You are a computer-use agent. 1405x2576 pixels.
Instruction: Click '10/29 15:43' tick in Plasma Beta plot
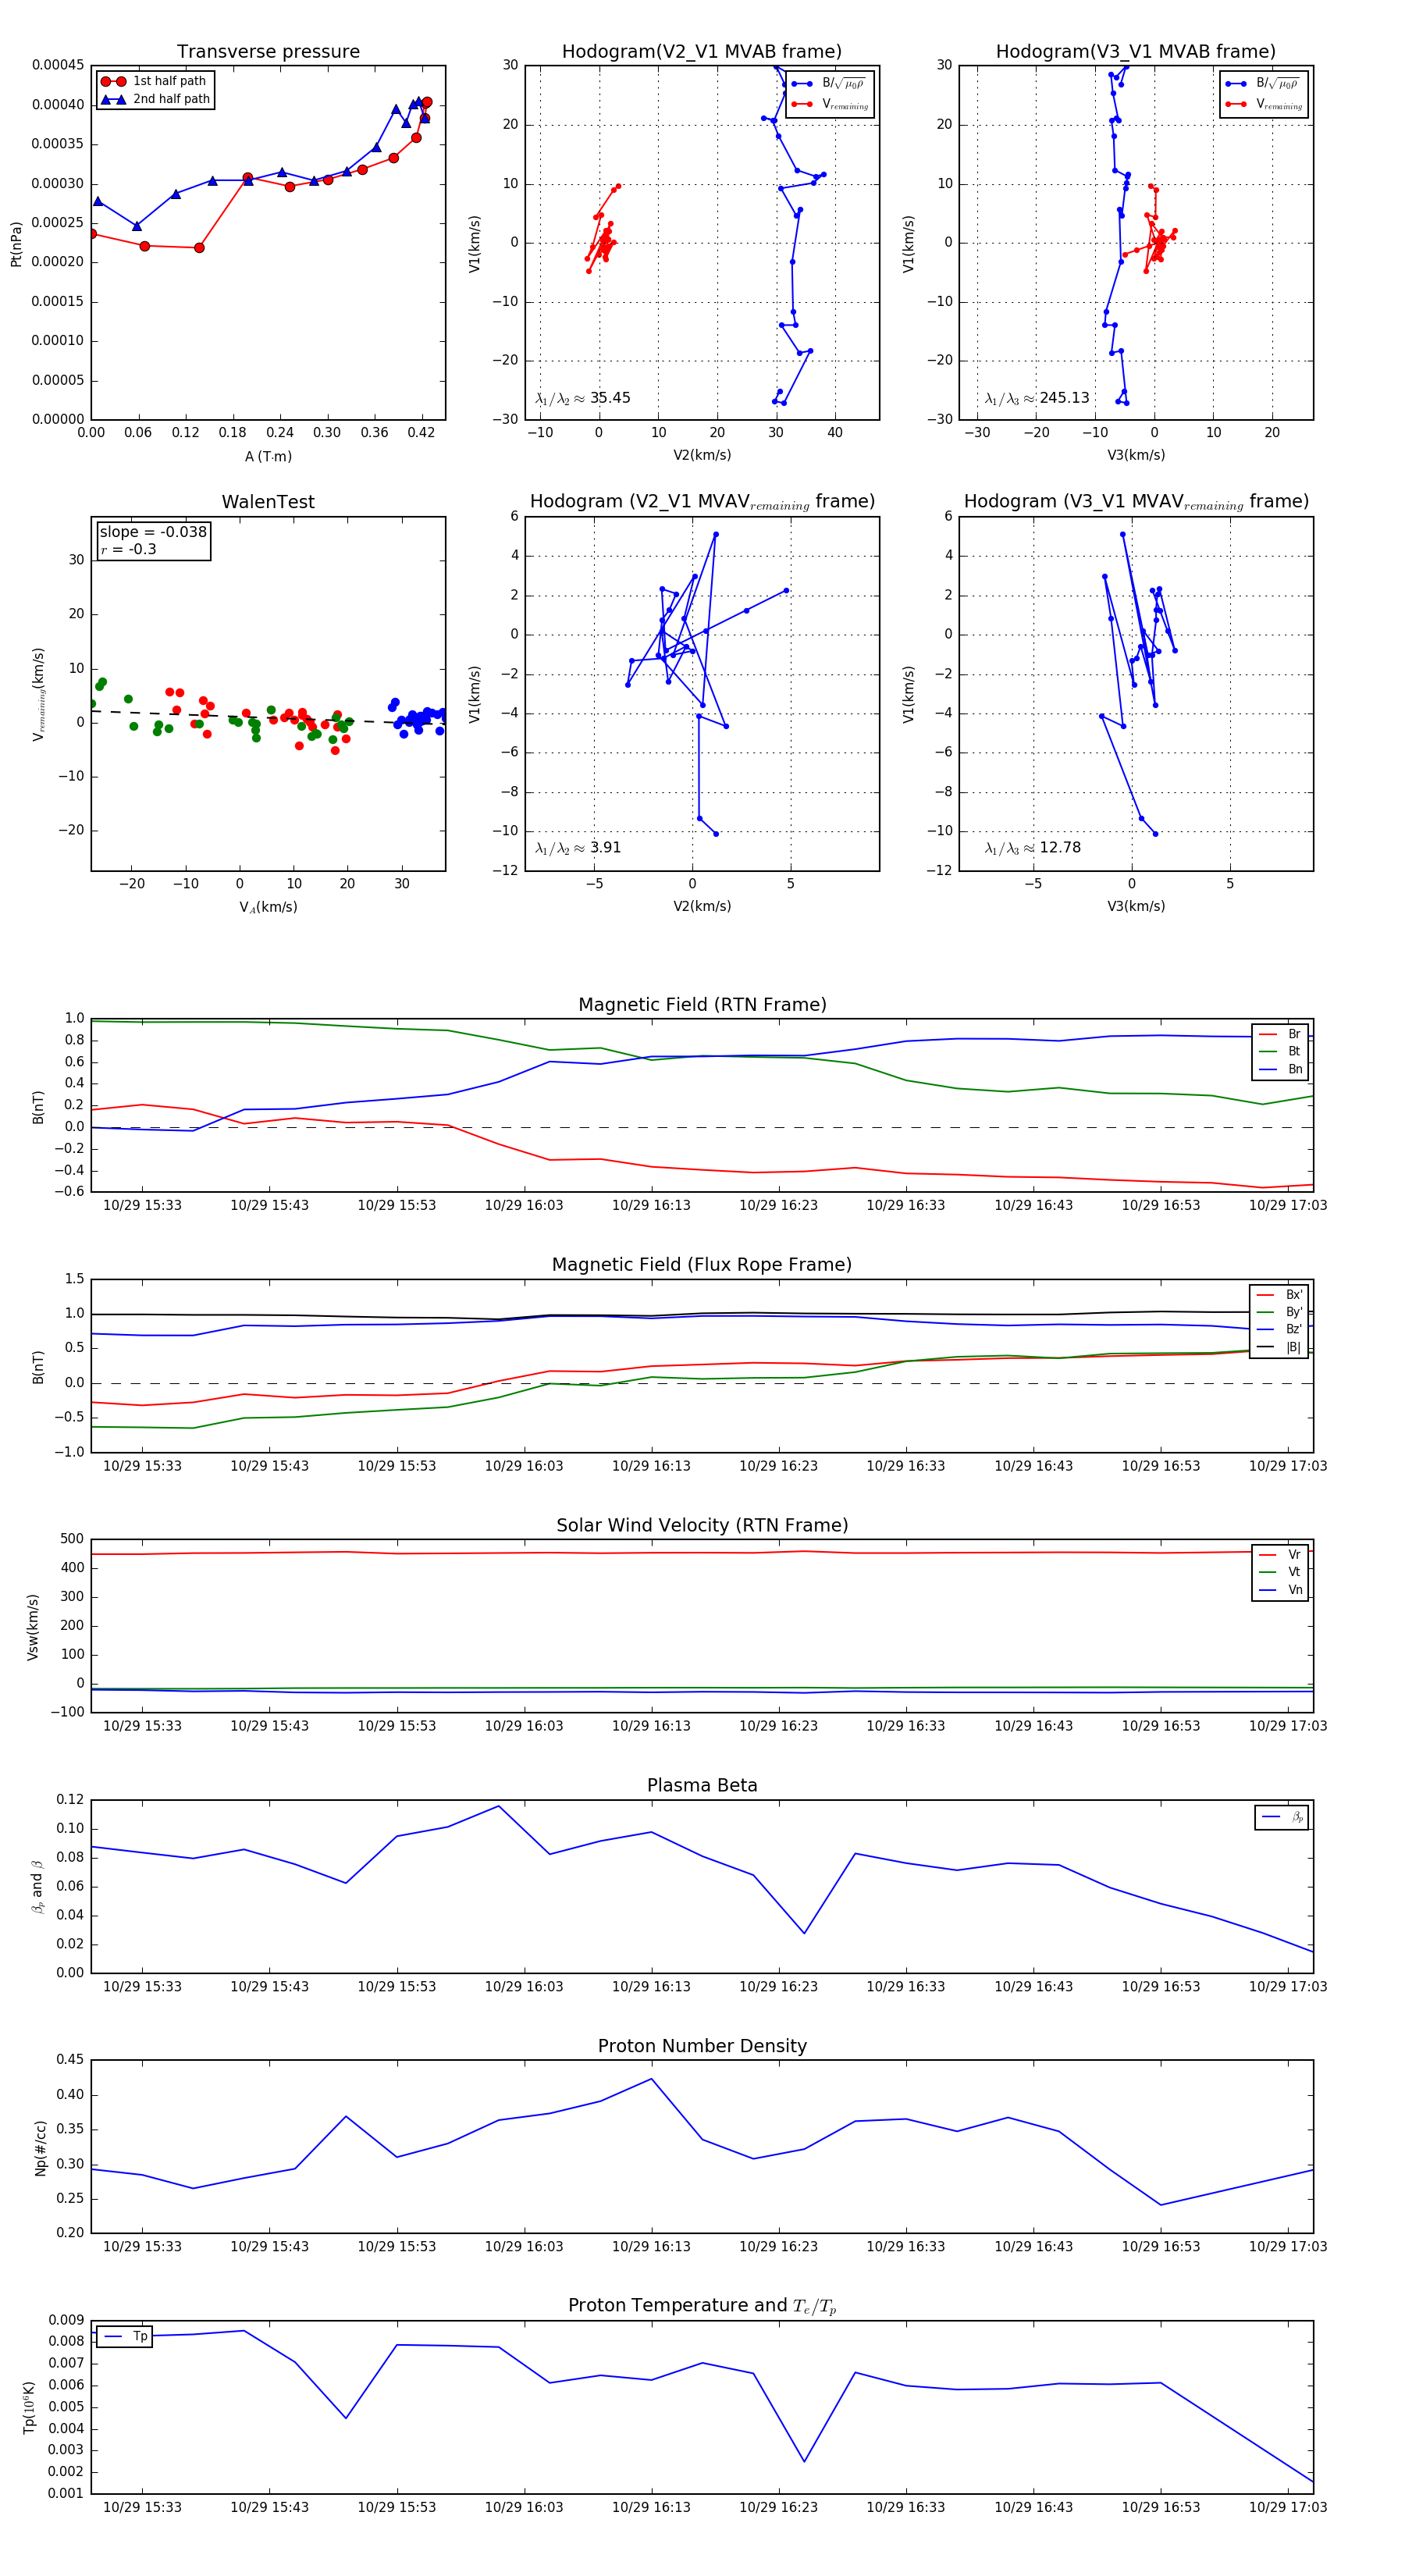[x=269, y=1987]
